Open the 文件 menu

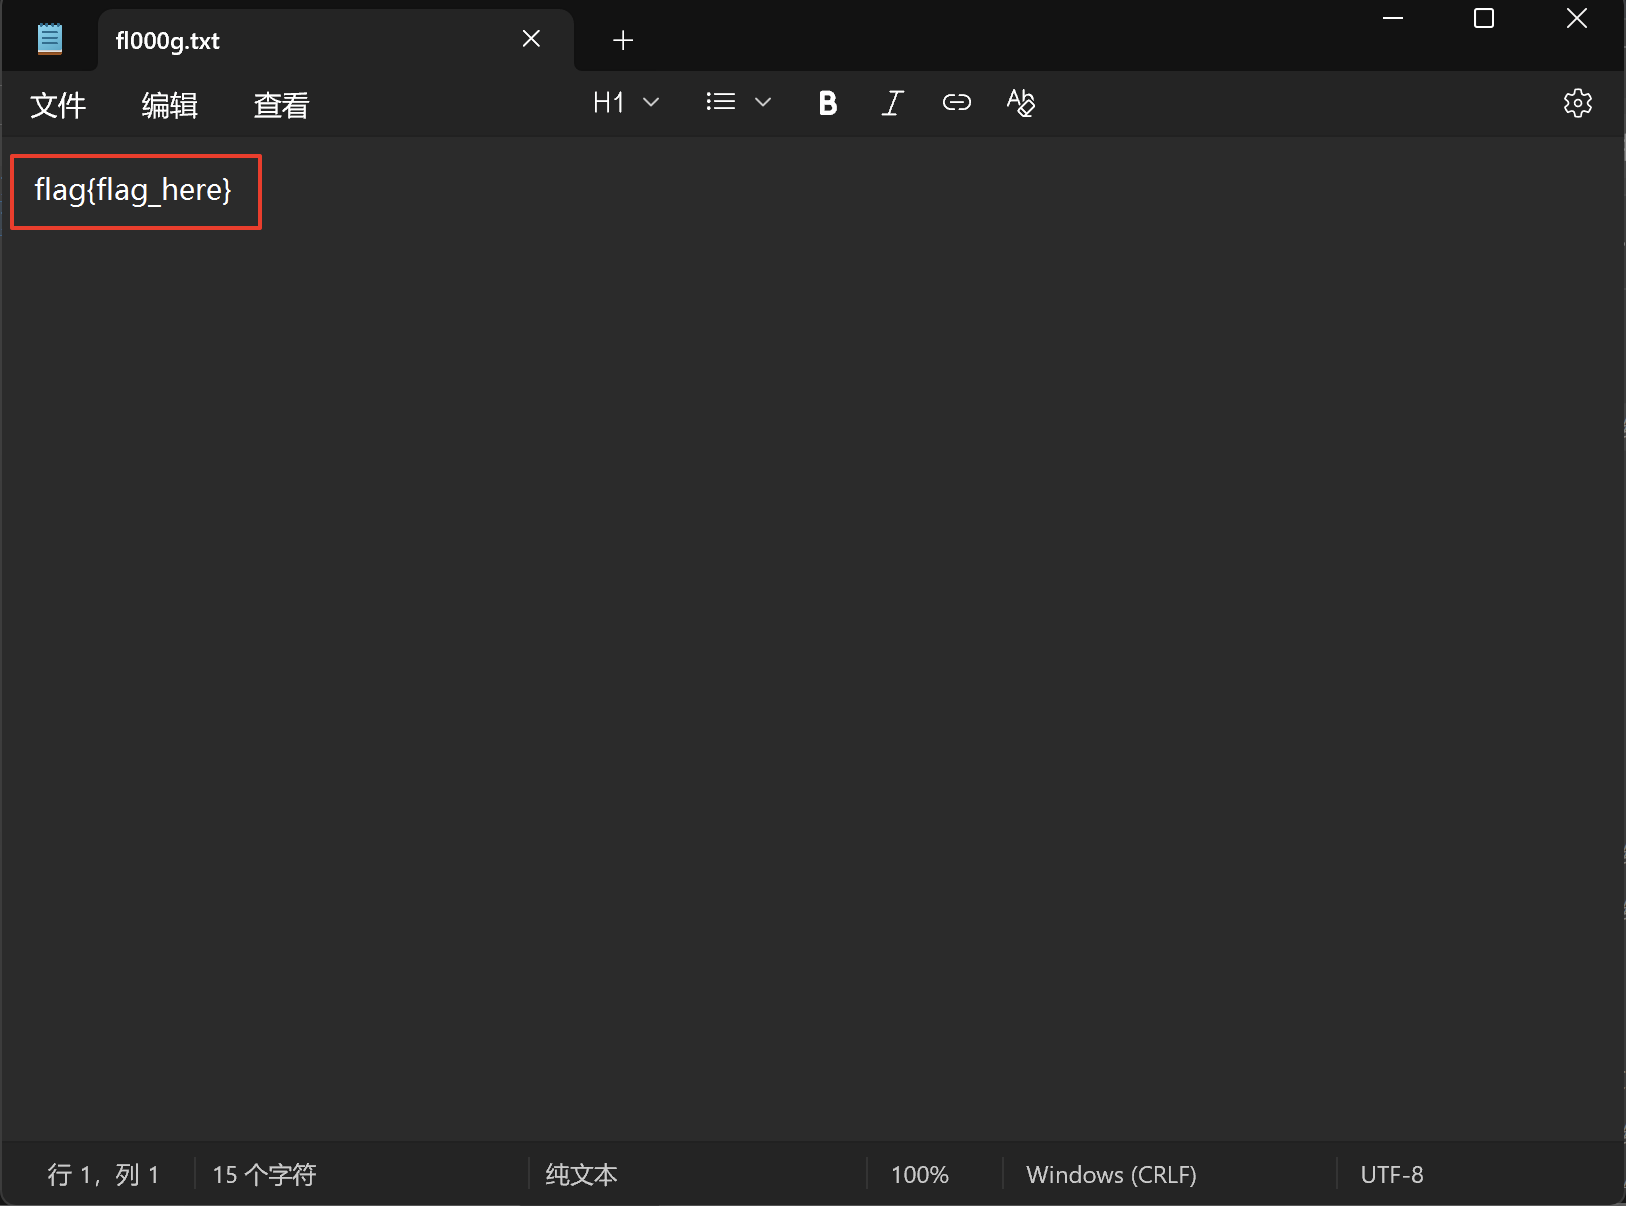[x=58, y=105]
